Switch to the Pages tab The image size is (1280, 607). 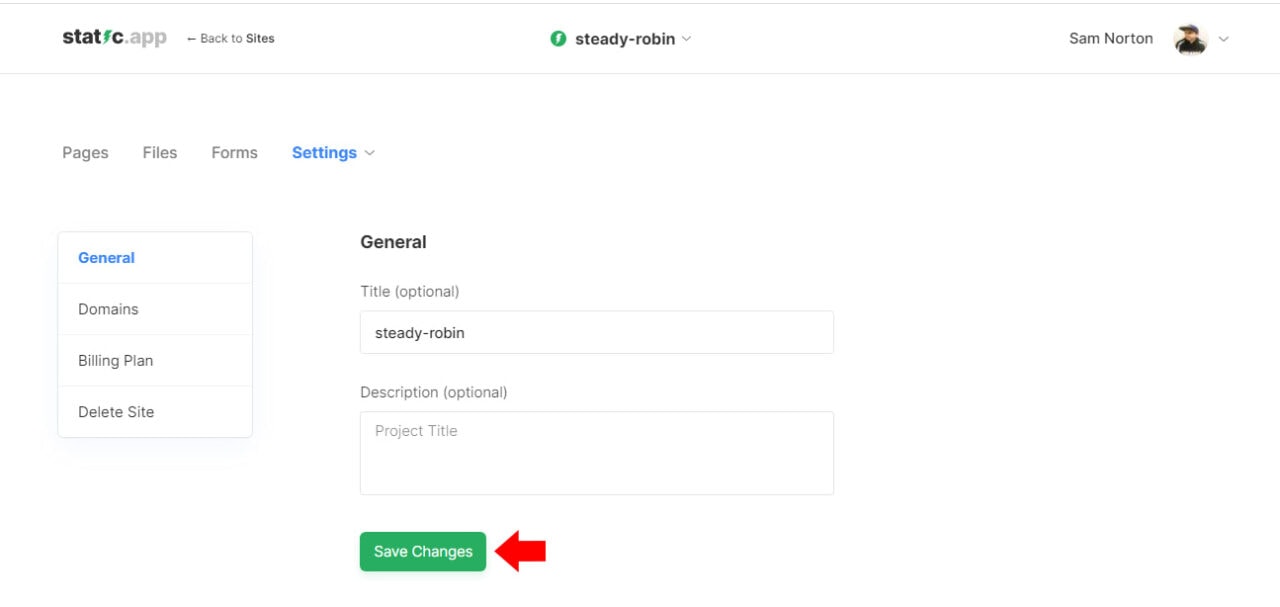coord(85,152)
